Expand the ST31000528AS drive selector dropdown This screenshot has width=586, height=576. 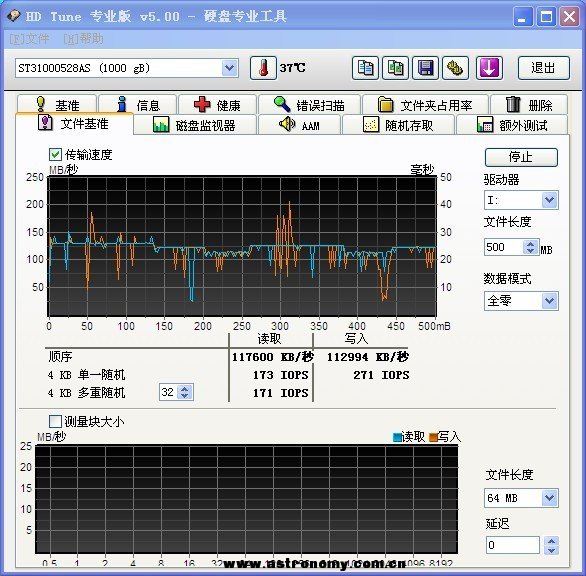229,68
